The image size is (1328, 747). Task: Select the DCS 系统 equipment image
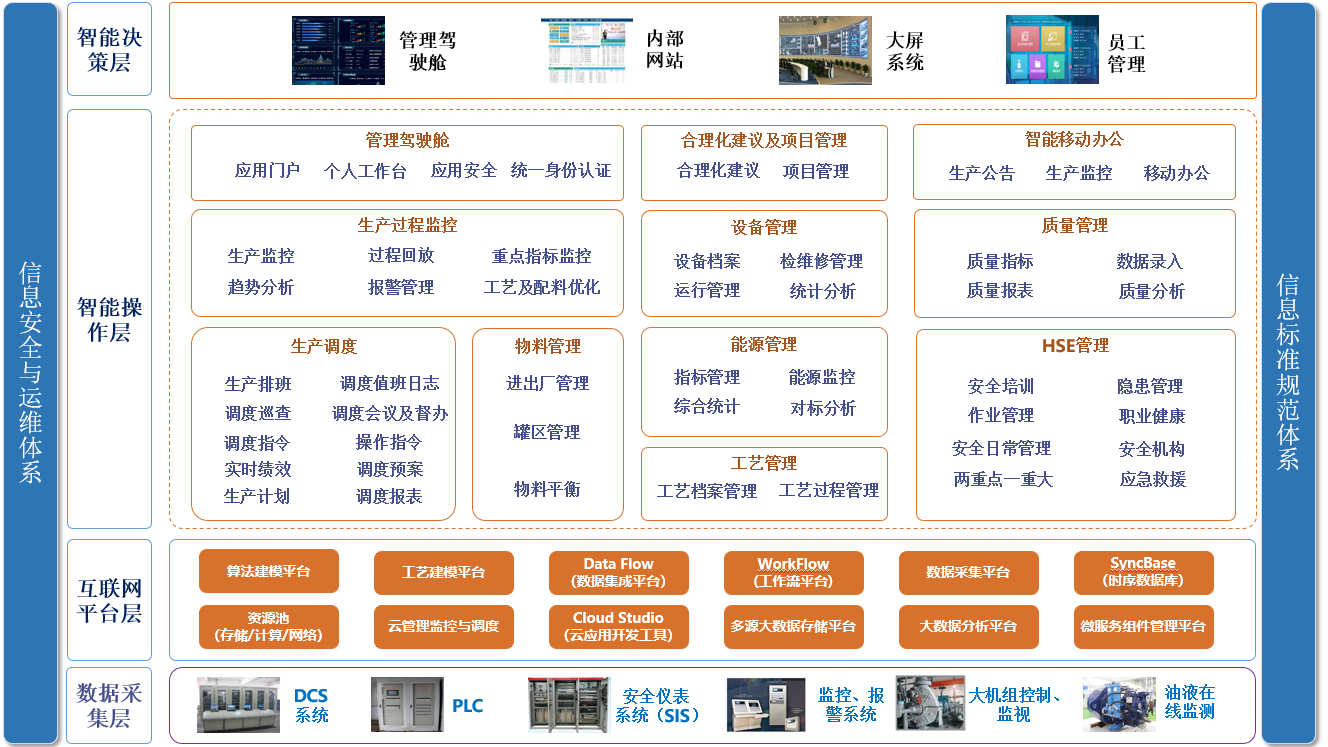pos(237,704)
